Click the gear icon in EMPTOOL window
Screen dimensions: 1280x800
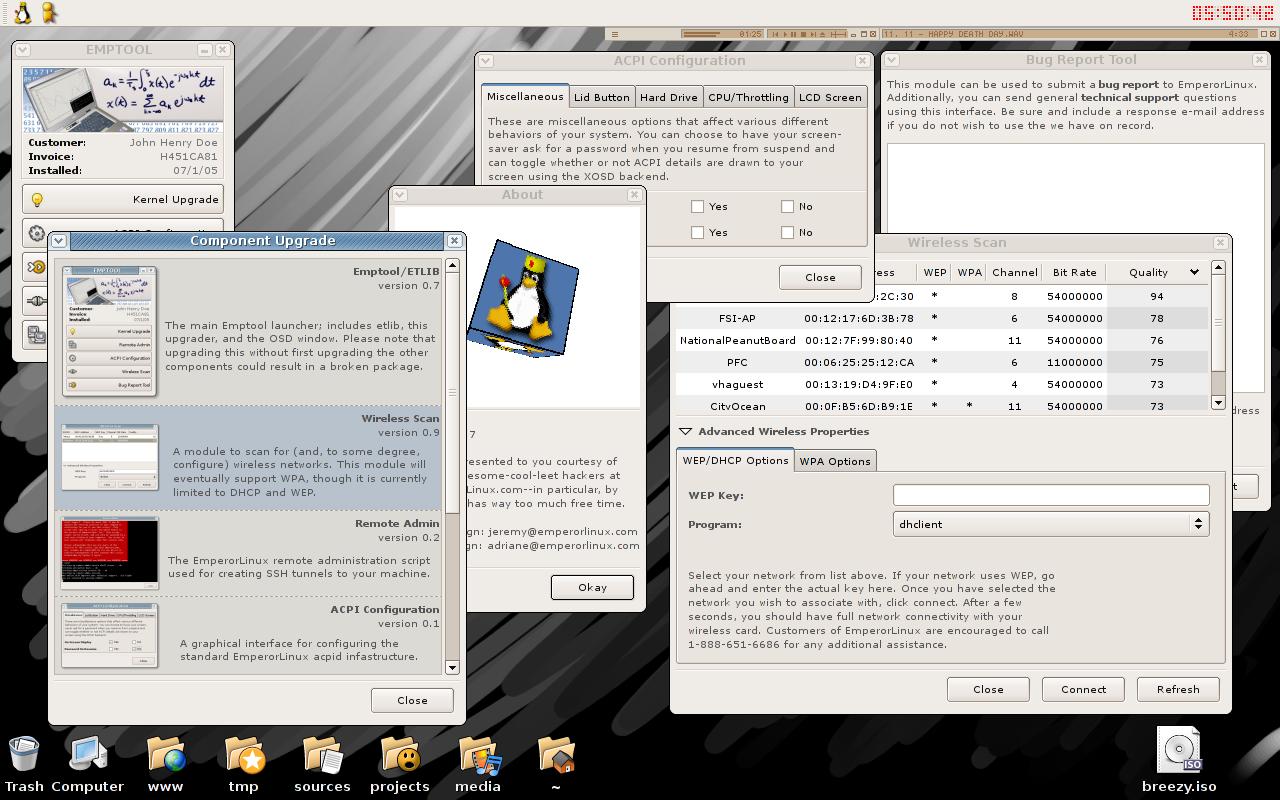pos(37,233)
